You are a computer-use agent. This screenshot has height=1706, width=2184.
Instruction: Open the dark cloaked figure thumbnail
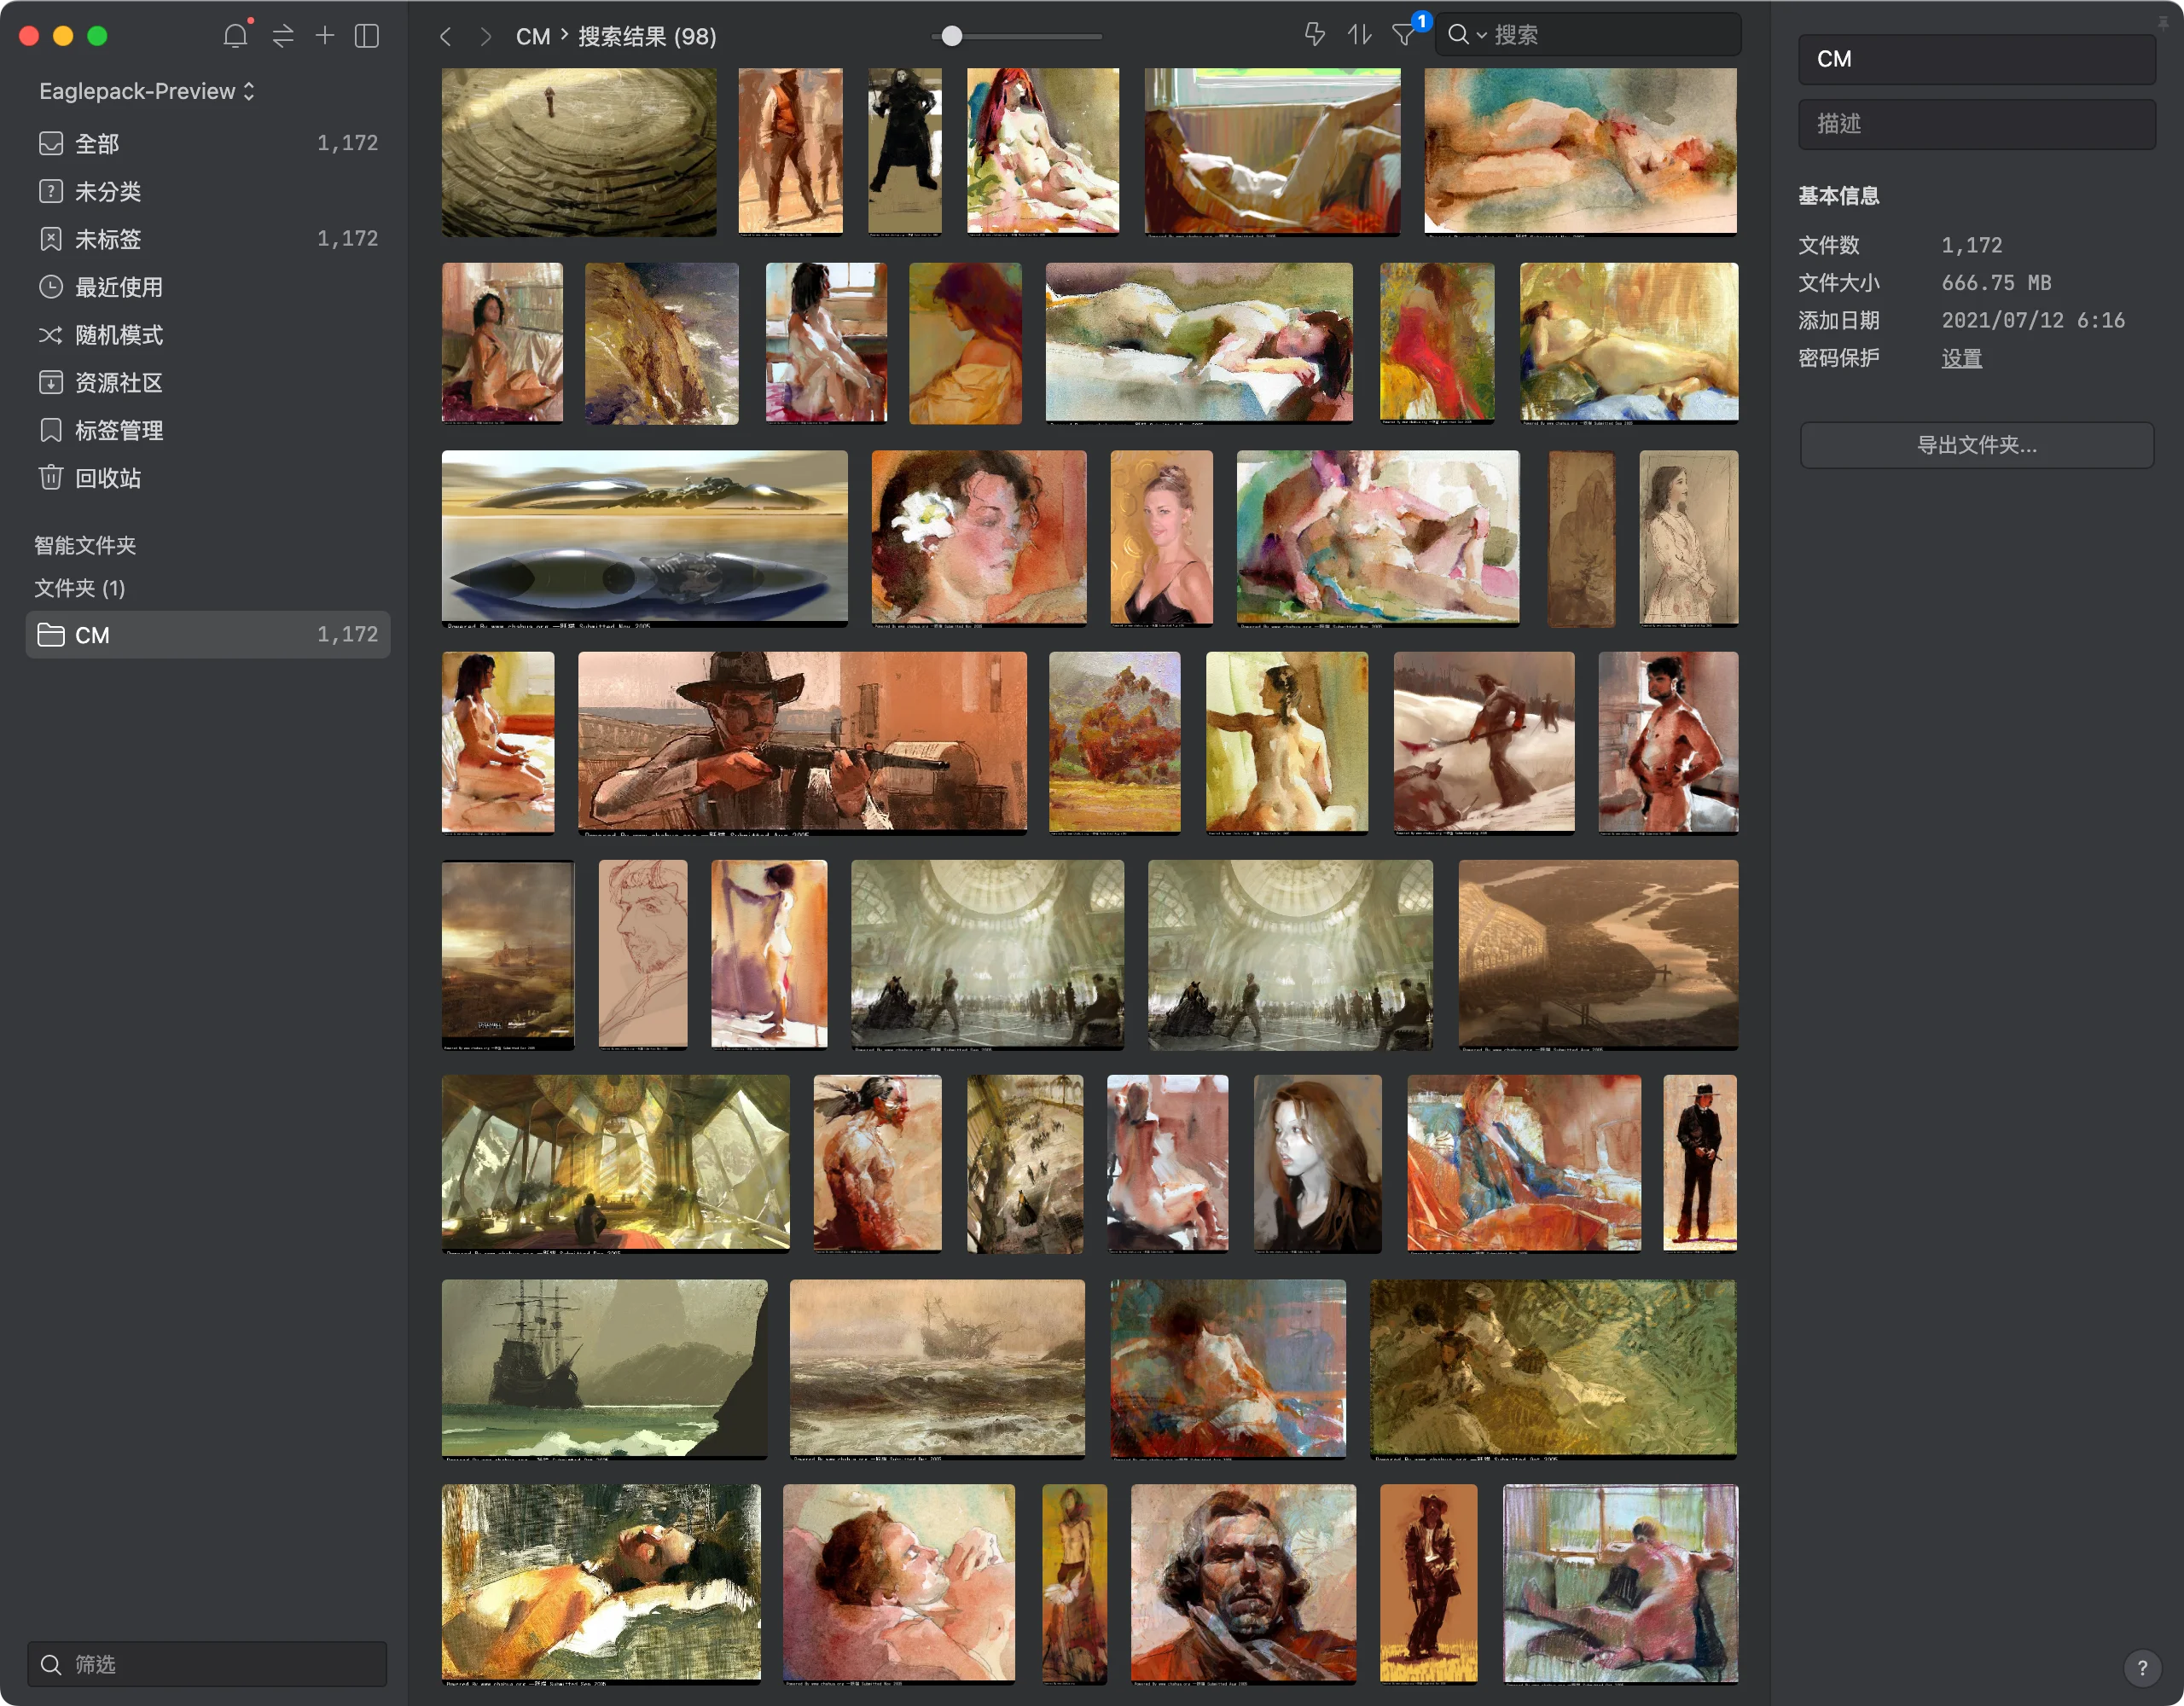click(x=905, y=152)
